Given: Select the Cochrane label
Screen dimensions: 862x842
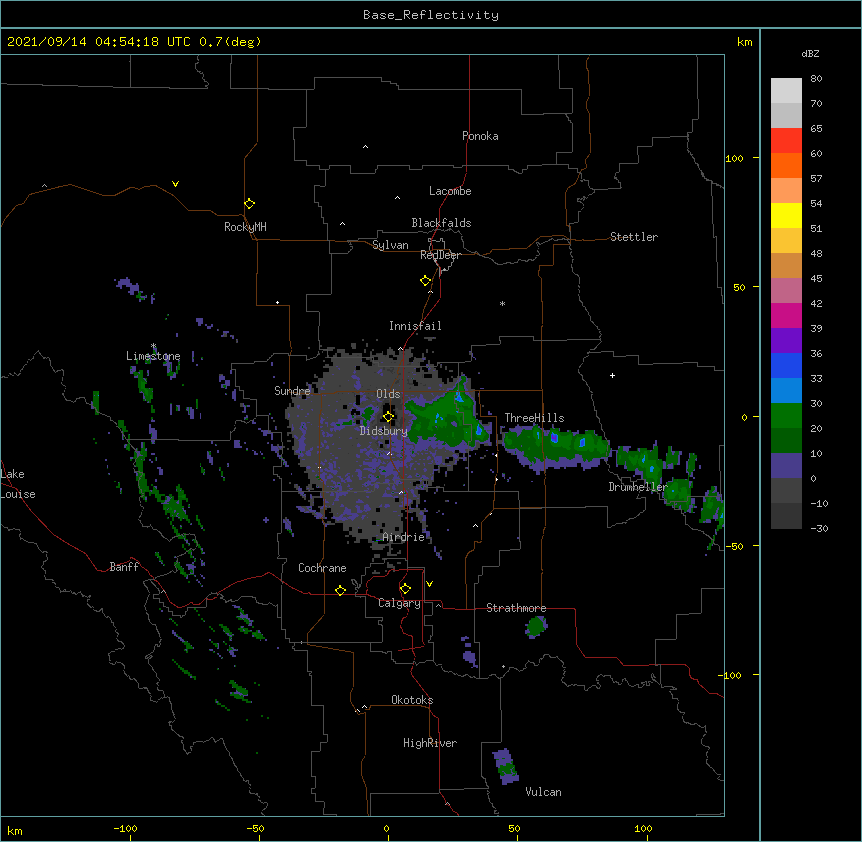Looking at the screenshot, I should [x=322, y=568].
